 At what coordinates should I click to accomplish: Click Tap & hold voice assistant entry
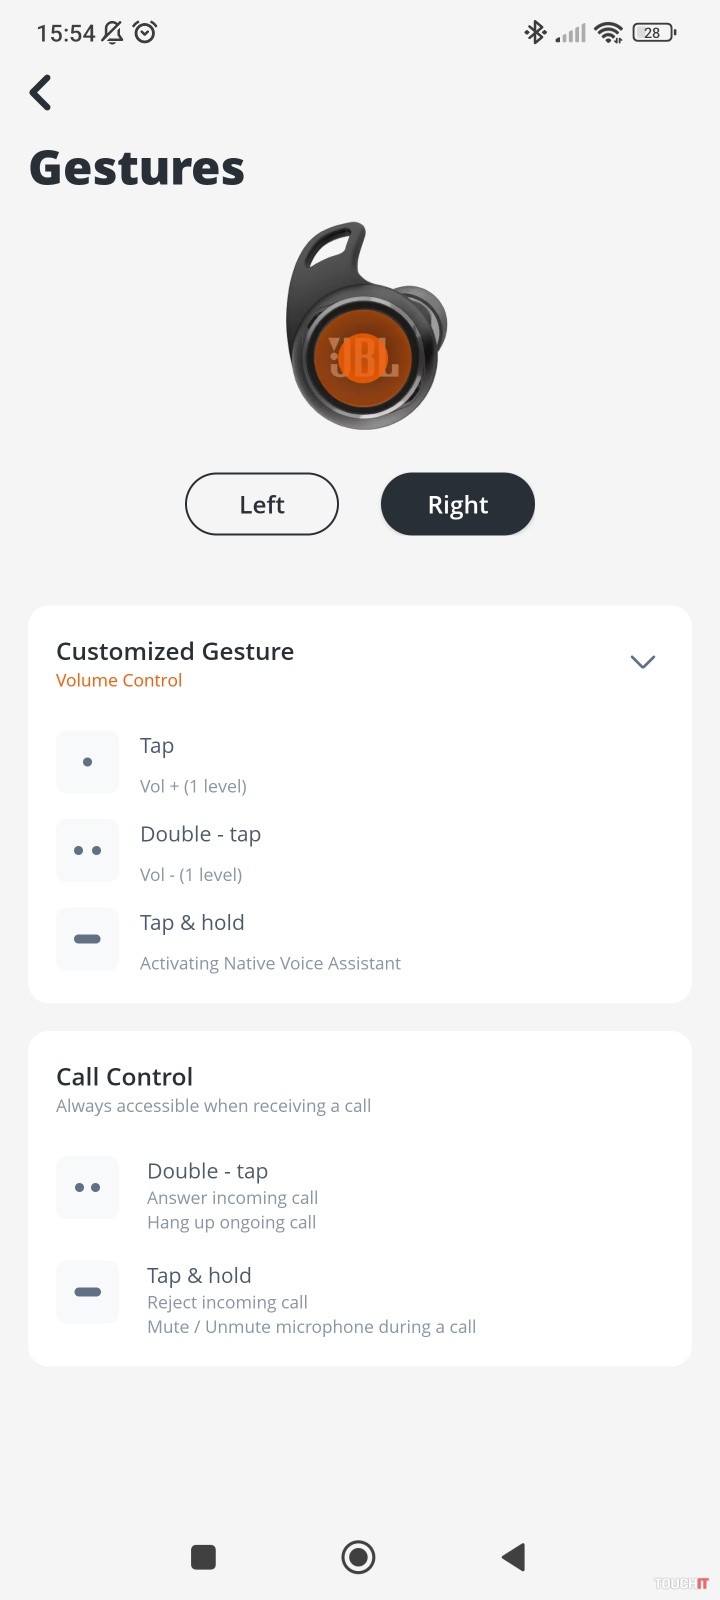pyautogui.click(x=270, y=942)
